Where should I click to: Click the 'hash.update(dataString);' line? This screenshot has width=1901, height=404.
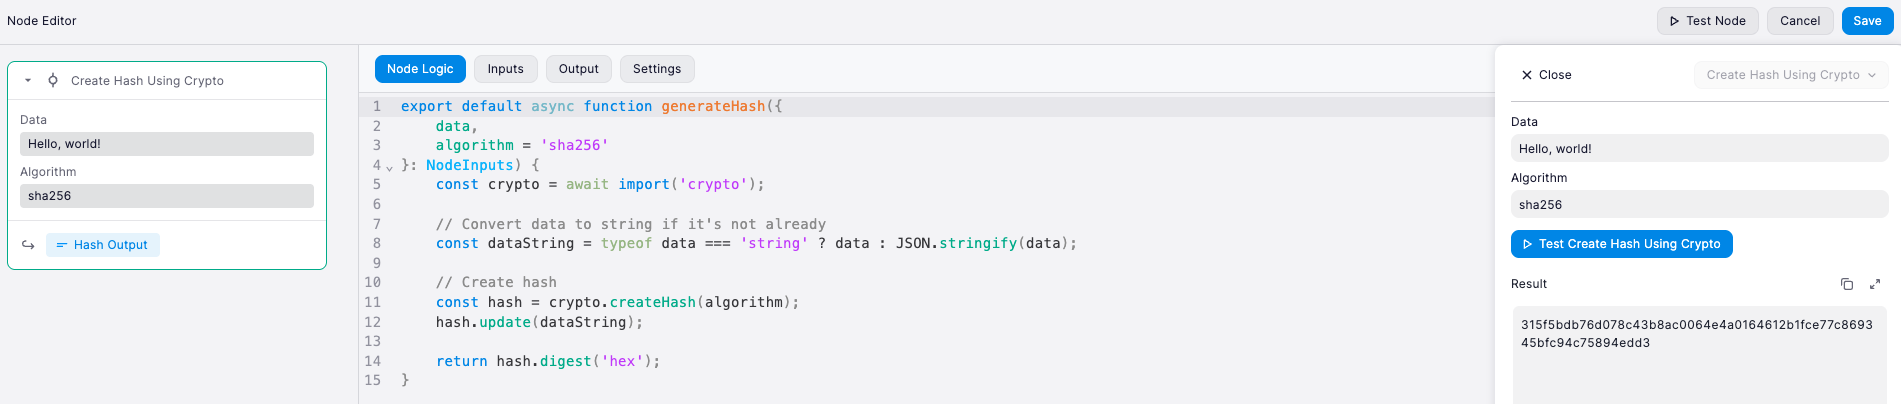click(x=539, y=322)
